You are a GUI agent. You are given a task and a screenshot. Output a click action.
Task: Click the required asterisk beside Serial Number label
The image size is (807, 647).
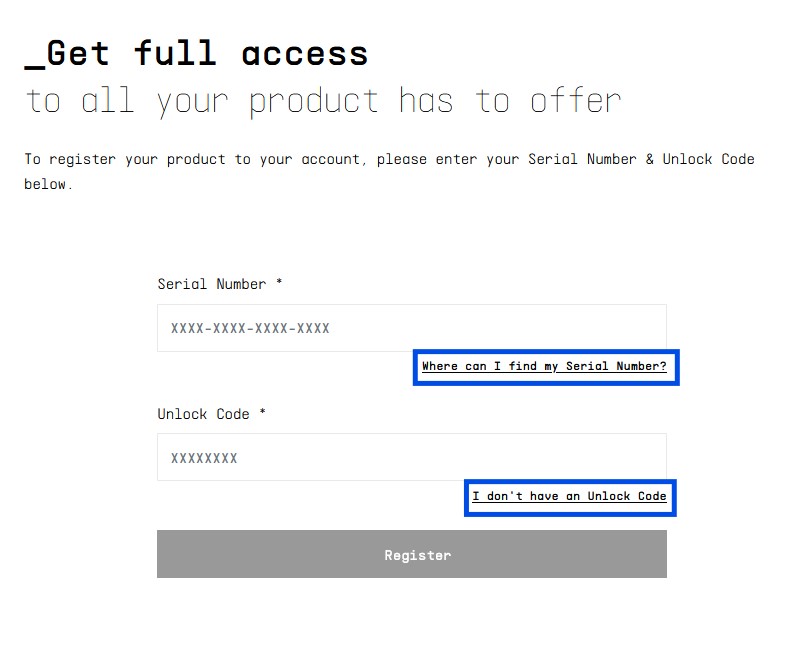tap(279, 283)
